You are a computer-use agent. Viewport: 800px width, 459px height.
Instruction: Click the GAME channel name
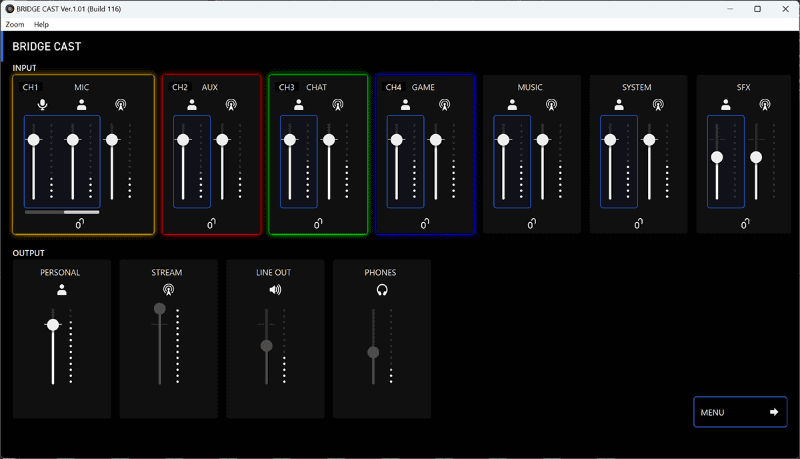coord(423,87)
